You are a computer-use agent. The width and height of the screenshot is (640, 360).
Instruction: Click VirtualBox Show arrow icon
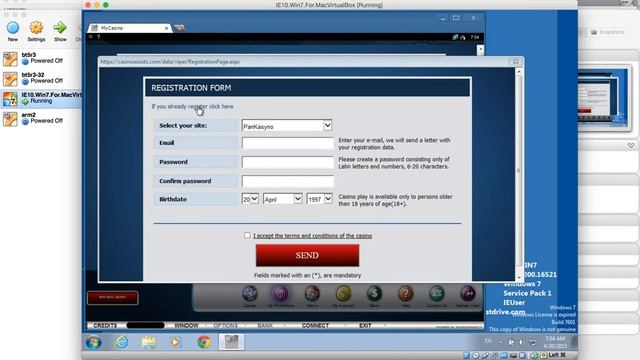tap(60, 32)
